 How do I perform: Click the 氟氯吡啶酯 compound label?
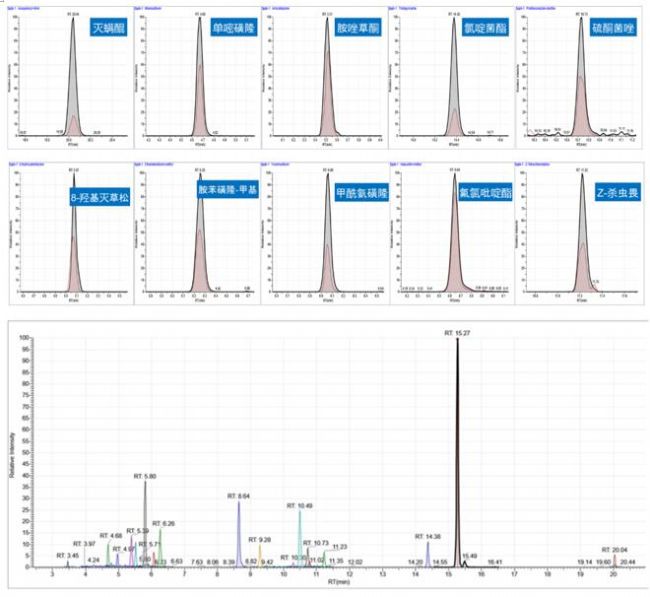480,190
